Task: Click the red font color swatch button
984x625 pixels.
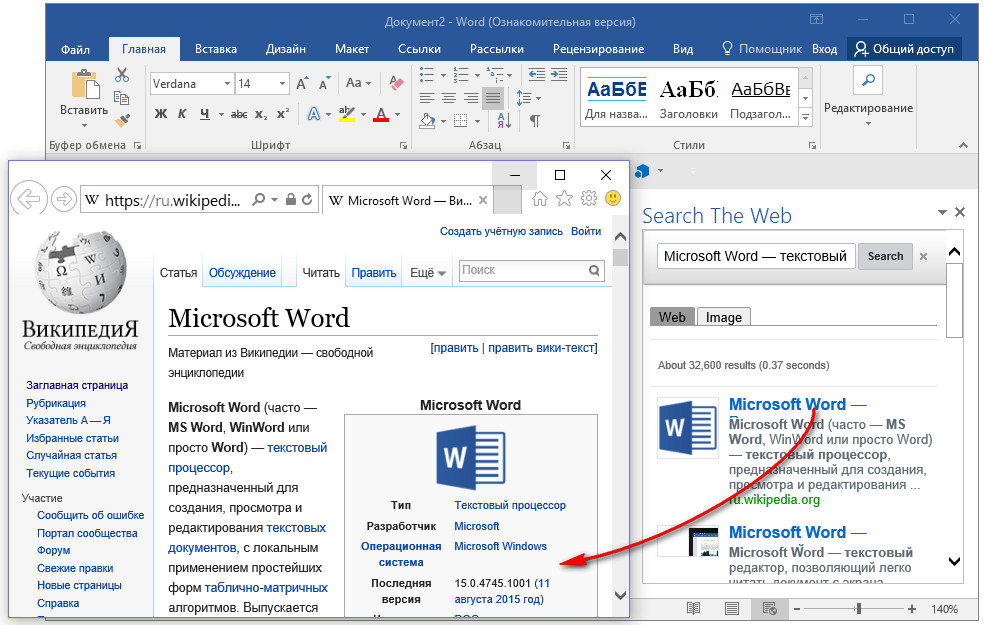Action: [x=380, y=114]
